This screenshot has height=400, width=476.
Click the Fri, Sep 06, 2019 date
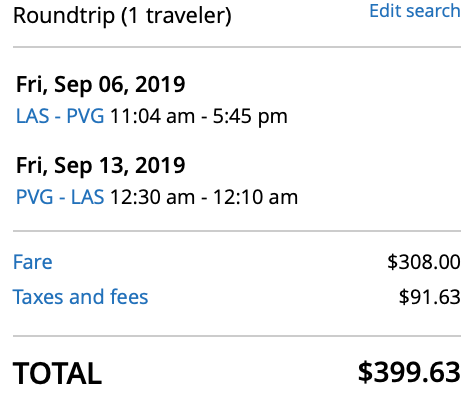(101, 84)
